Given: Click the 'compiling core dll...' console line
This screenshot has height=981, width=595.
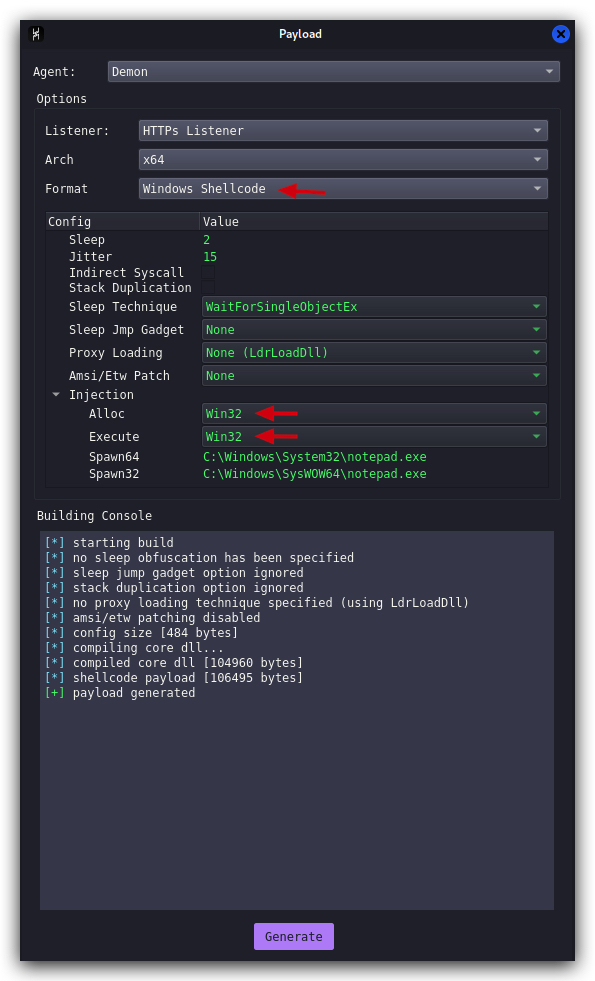Looking at the screenshot, I should (135, 648).
